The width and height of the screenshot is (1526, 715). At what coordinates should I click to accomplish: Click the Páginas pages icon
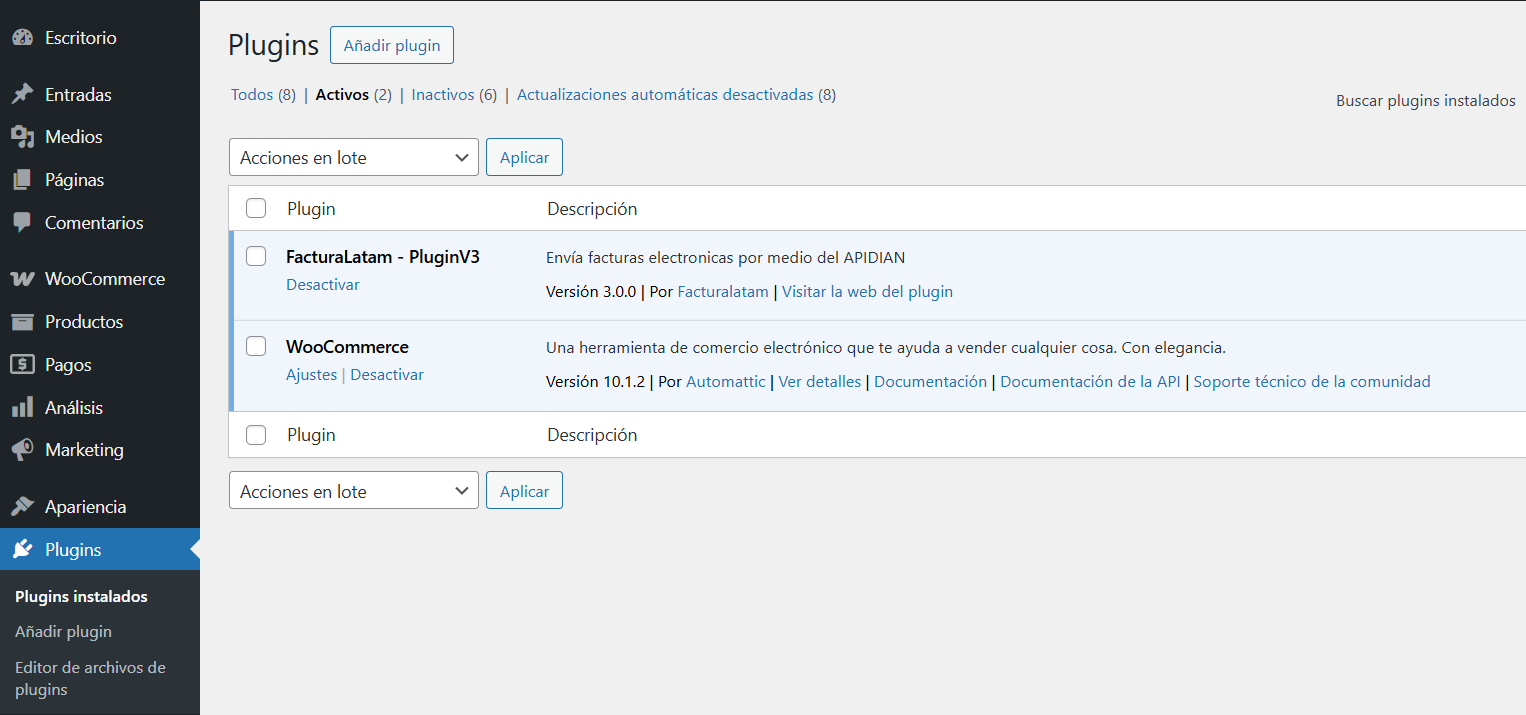coord(22,180)
